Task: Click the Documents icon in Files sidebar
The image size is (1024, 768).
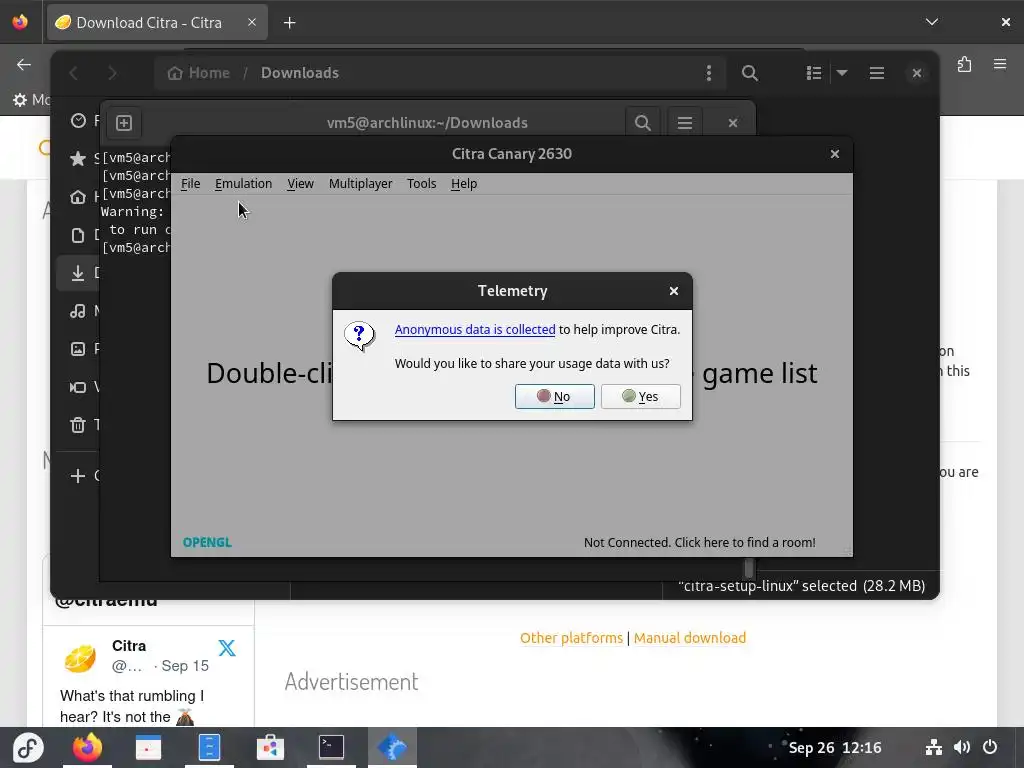Action: (78, 235)
